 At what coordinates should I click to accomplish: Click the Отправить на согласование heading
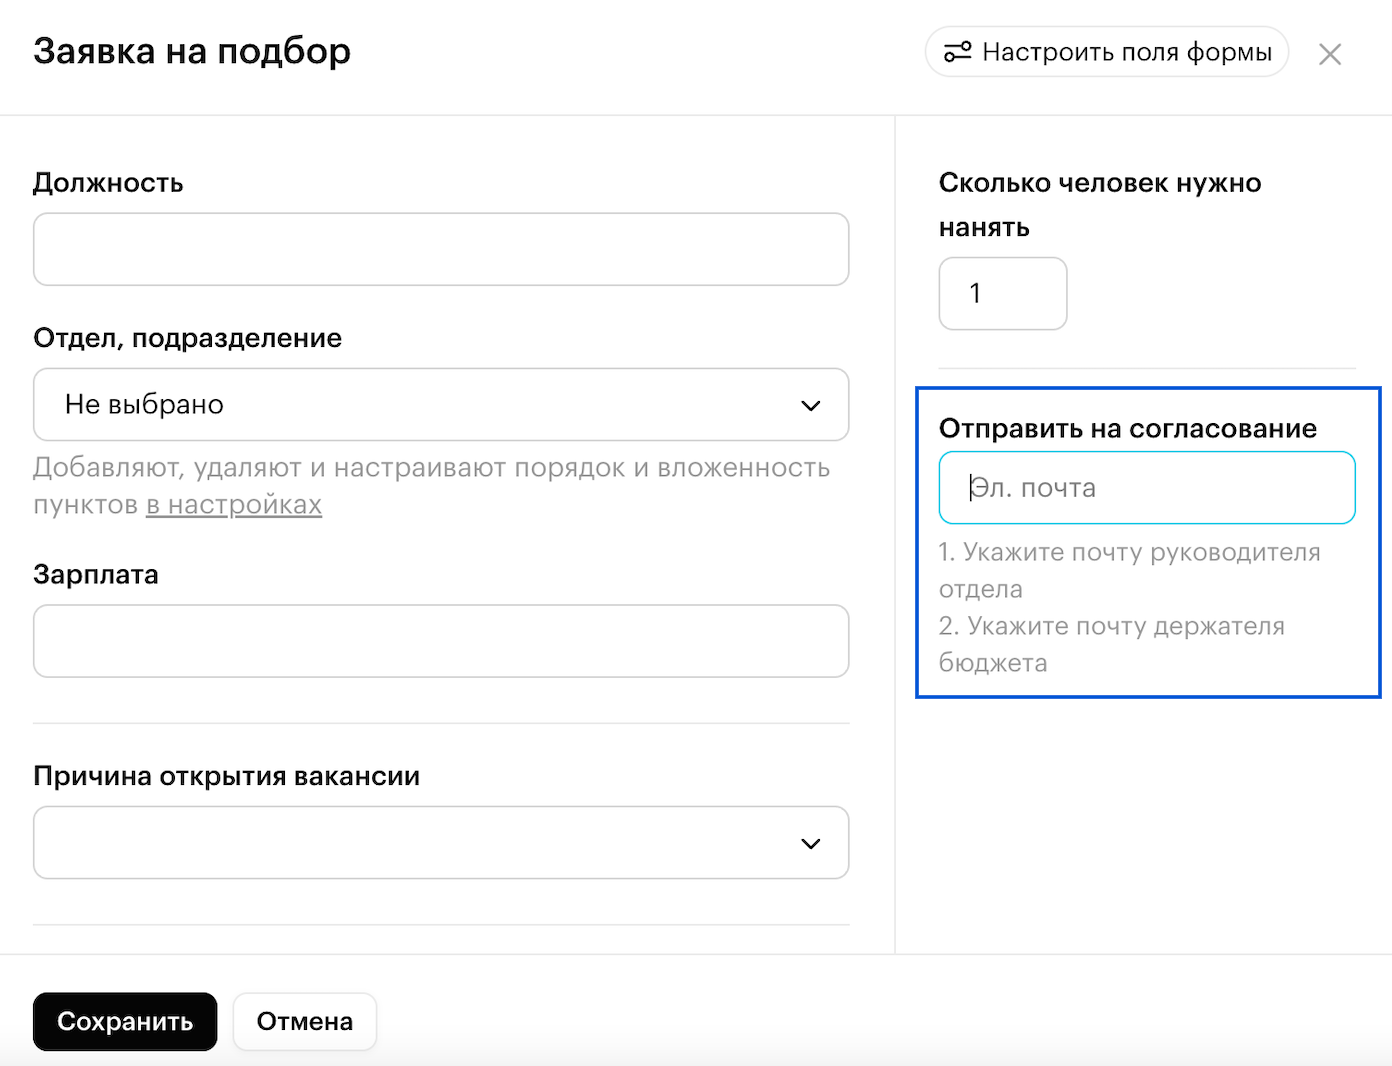click(x=1127, y=429)
